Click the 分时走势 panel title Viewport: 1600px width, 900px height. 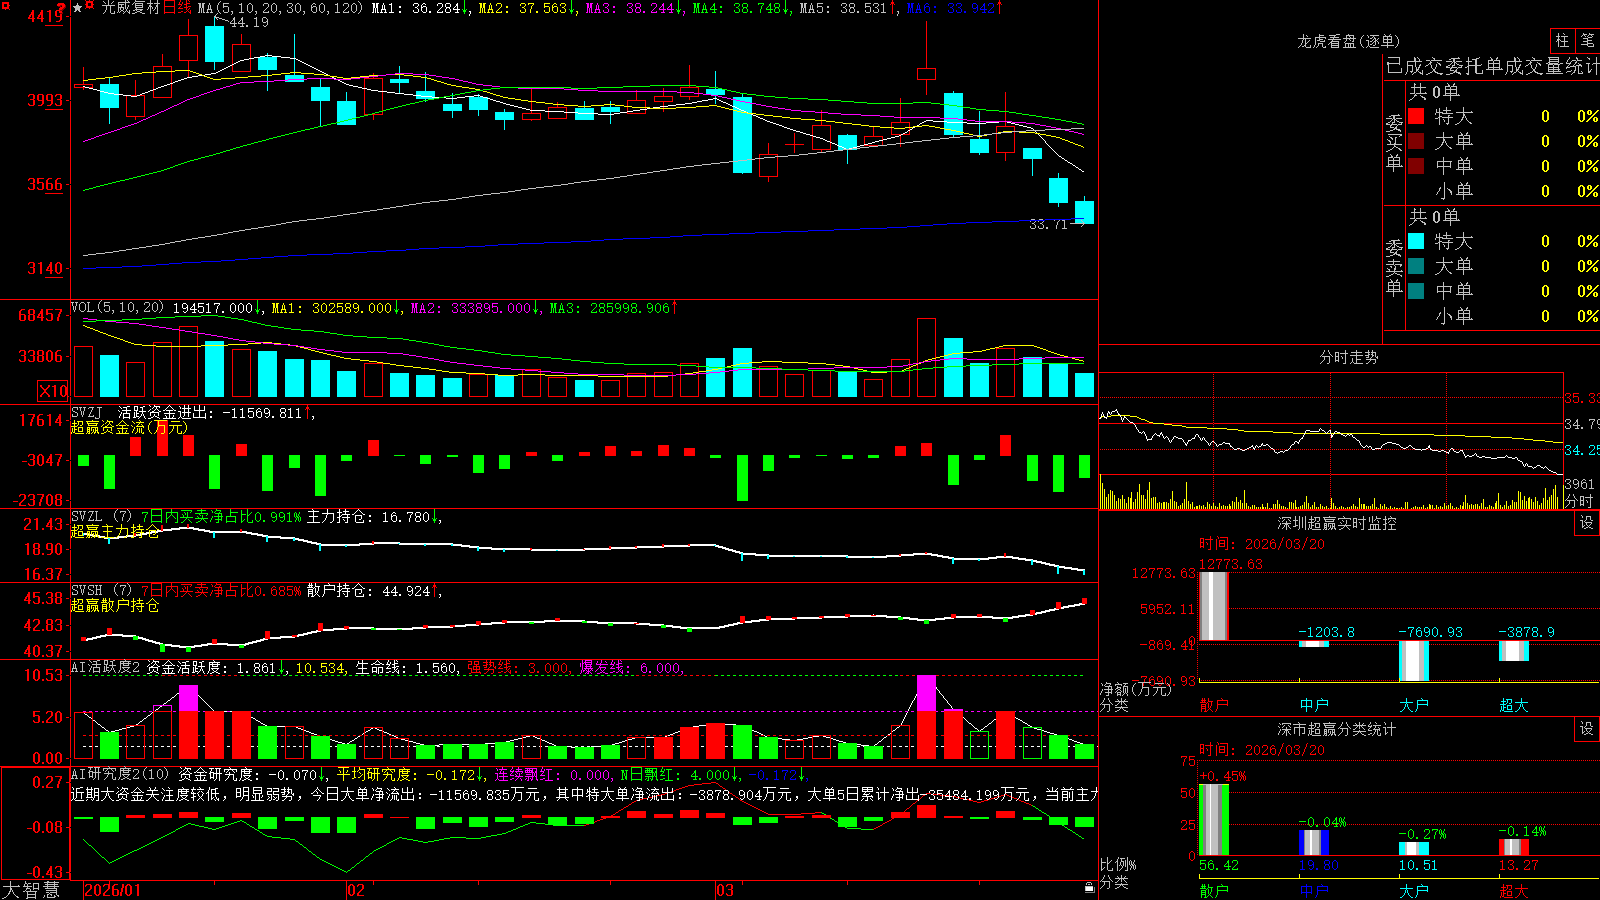[1348, 357]
